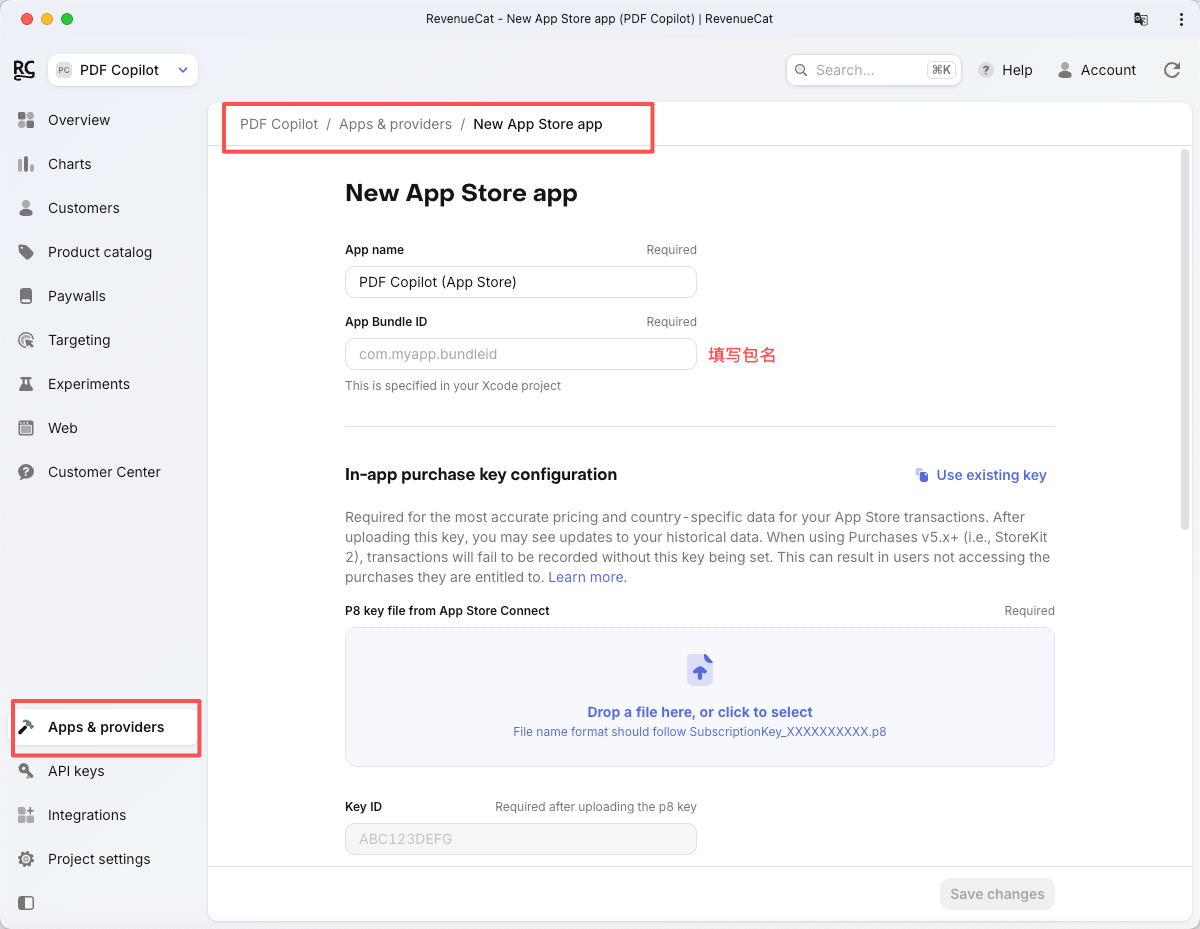Viewport: 1200px width, 929px height.
Task: Click the Overview grid icon
Action: coord(27,120)
